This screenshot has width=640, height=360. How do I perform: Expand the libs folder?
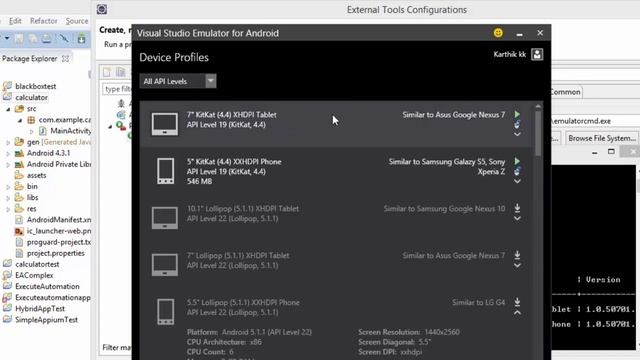click(8, 198)
